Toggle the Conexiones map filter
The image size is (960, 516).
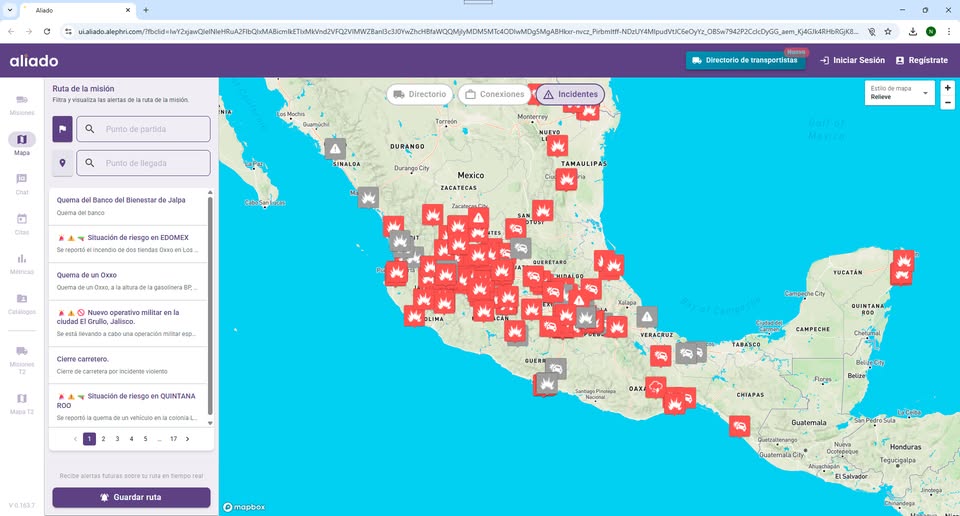coord(495,94)
